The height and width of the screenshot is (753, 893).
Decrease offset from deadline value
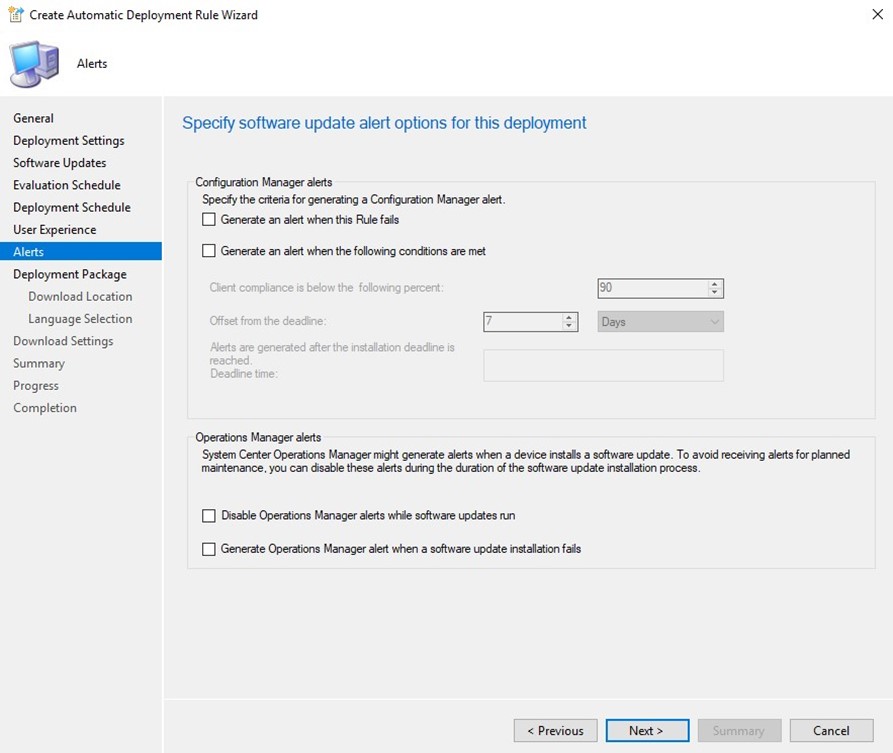click(x=569, y=326)
